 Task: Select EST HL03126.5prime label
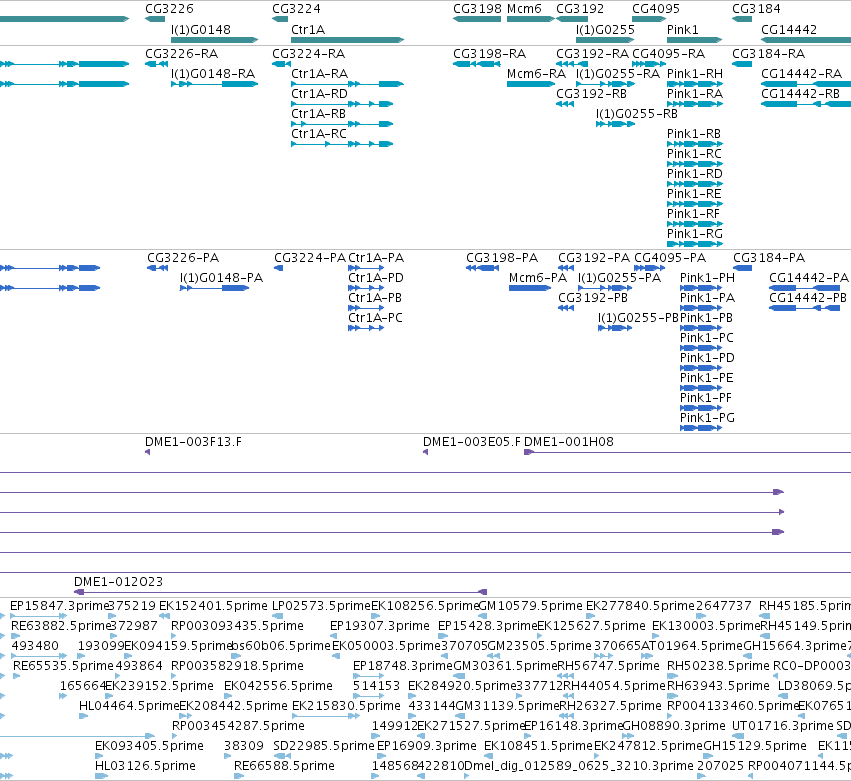tap(145, 765)
